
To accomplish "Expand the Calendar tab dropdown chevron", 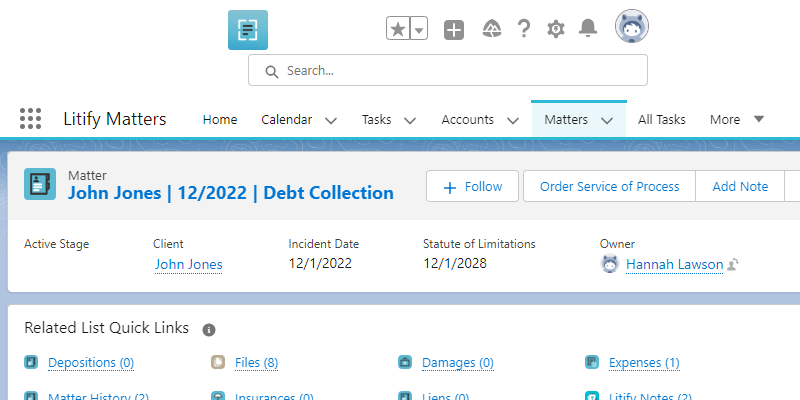I will coord(331,120).
